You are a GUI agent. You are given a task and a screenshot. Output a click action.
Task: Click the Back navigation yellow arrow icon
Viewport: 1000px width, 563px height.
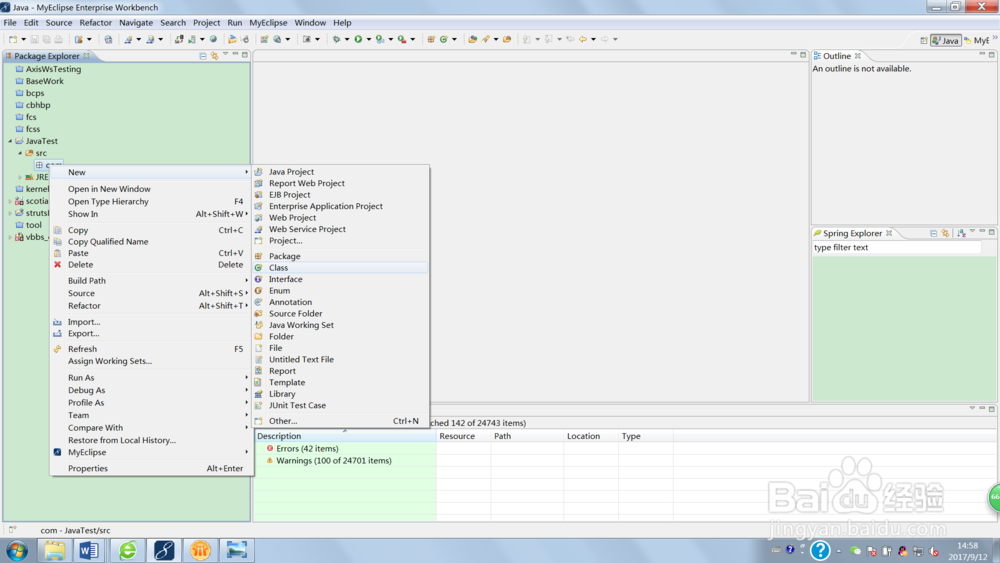click(582, 40)
